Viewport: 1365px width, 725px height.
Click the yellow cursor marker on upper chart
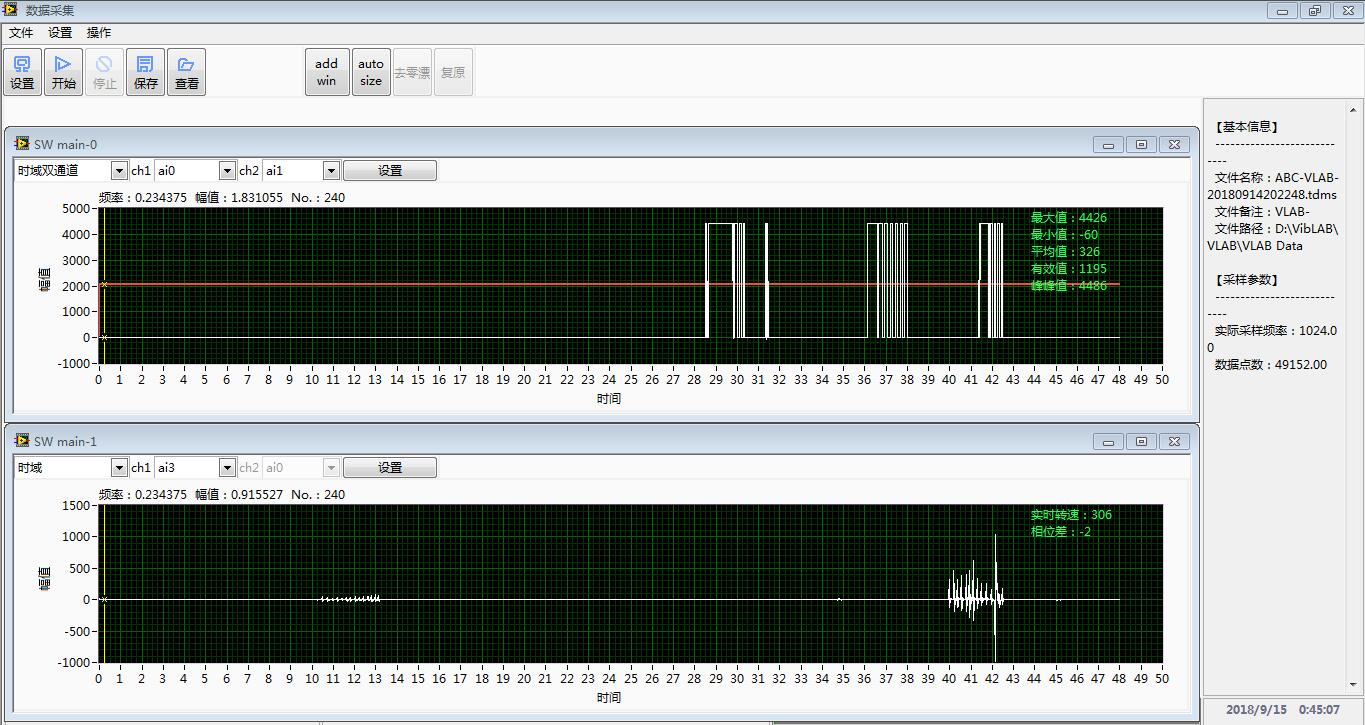[x=103, y=285]
